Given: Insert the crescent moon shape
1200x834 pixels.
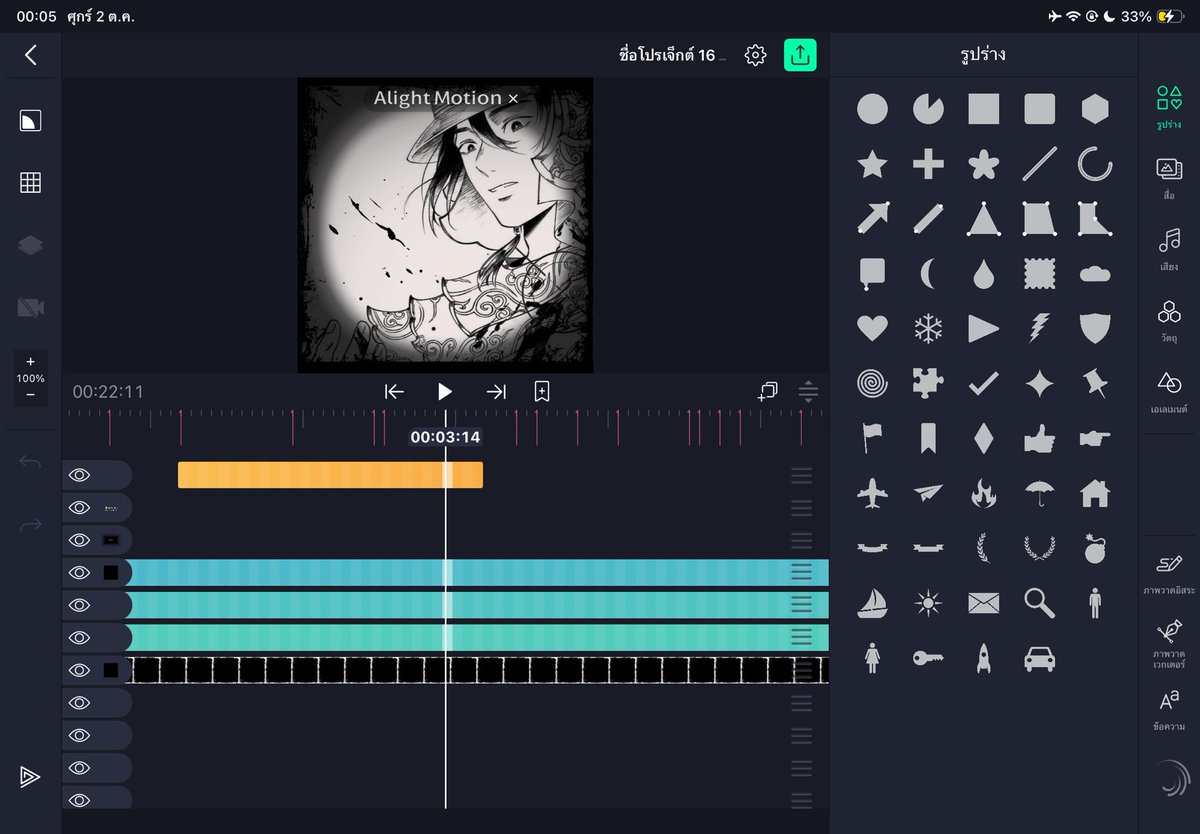Looking at the screenshot, I should 928,273.
